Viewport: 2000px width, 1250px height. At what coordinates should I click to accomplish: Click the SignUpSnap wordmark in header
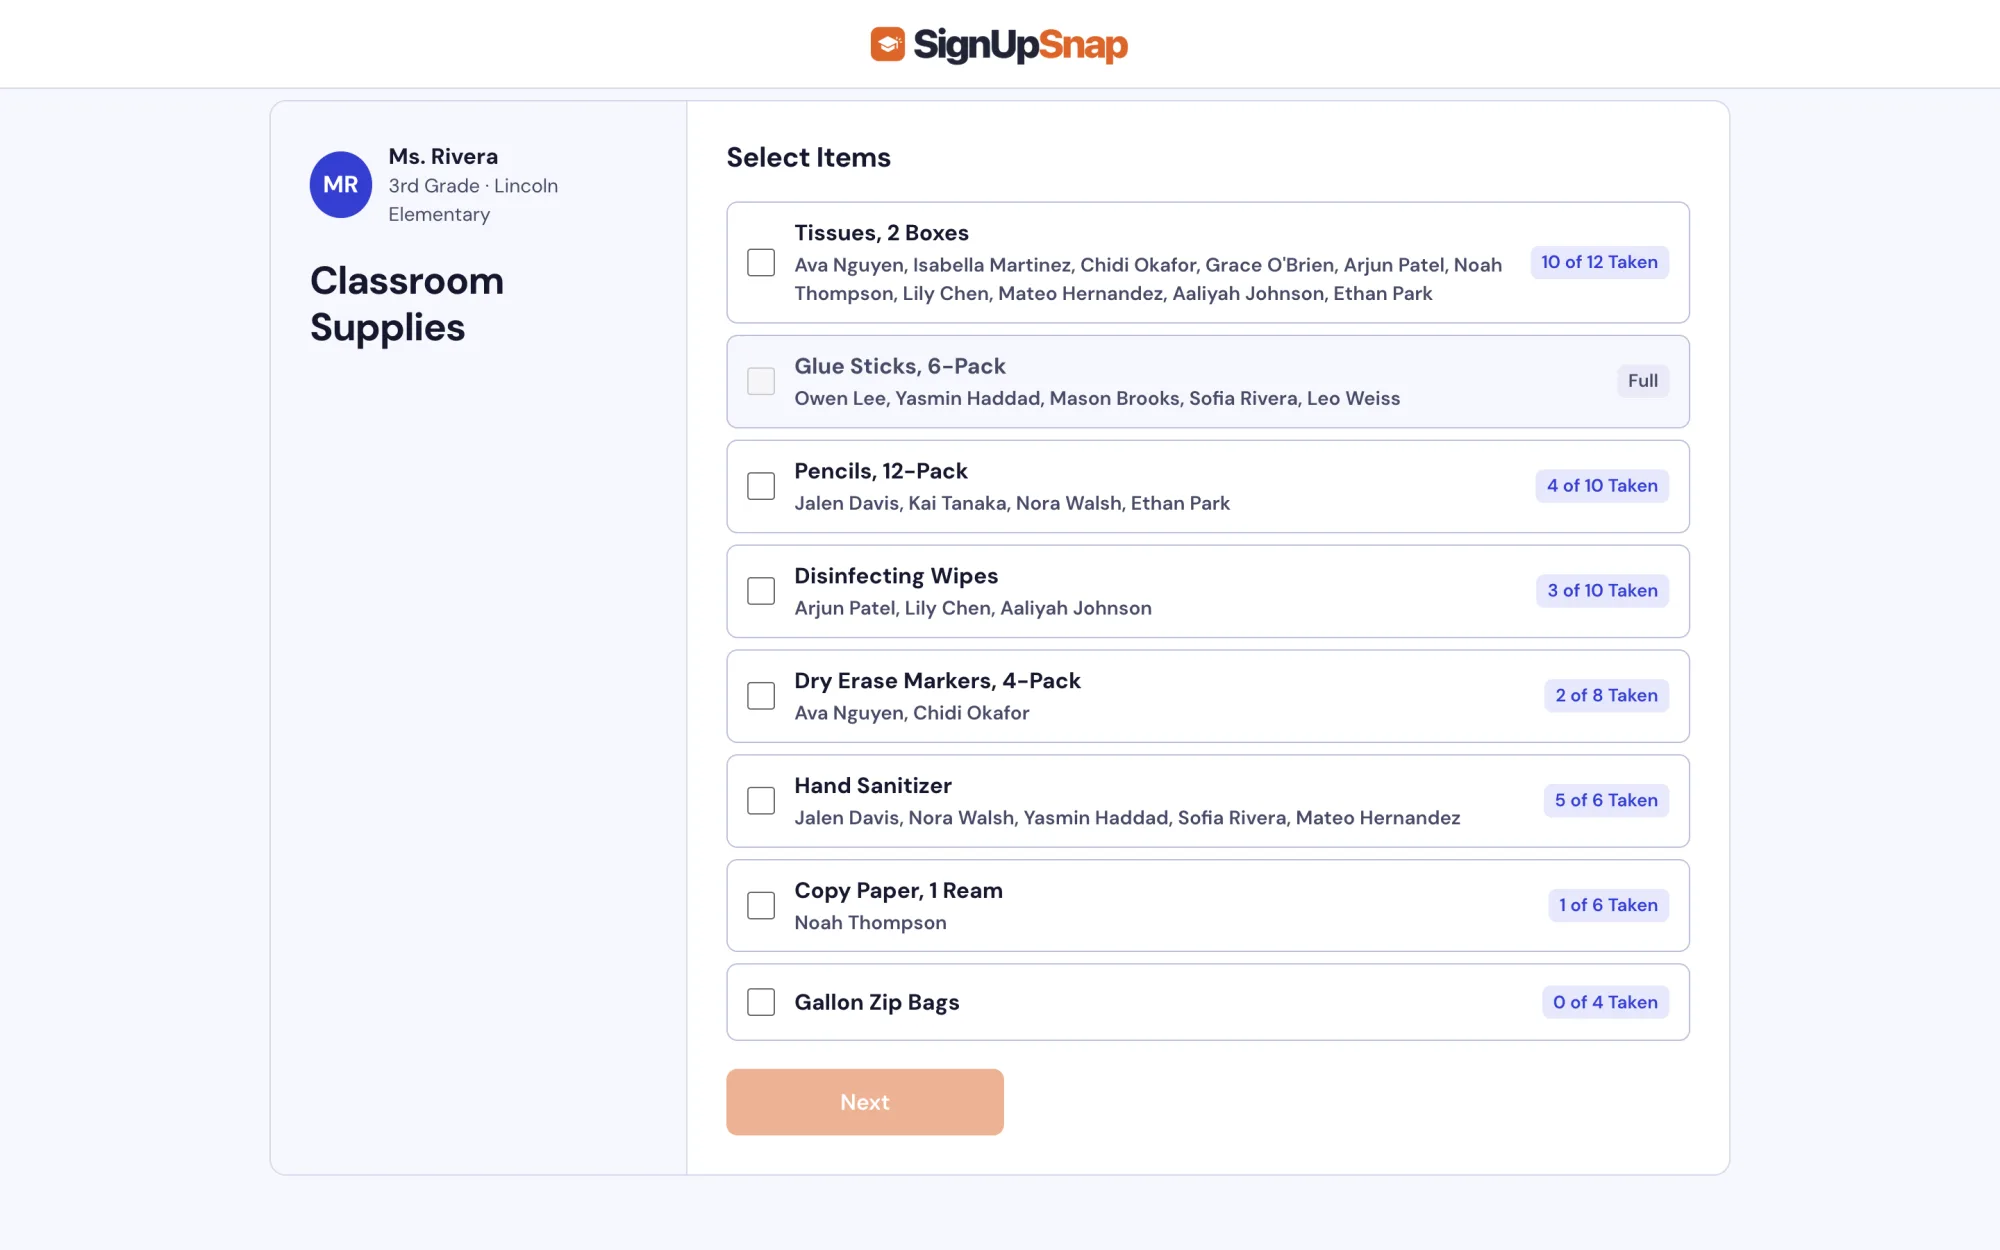[1020, 45]
